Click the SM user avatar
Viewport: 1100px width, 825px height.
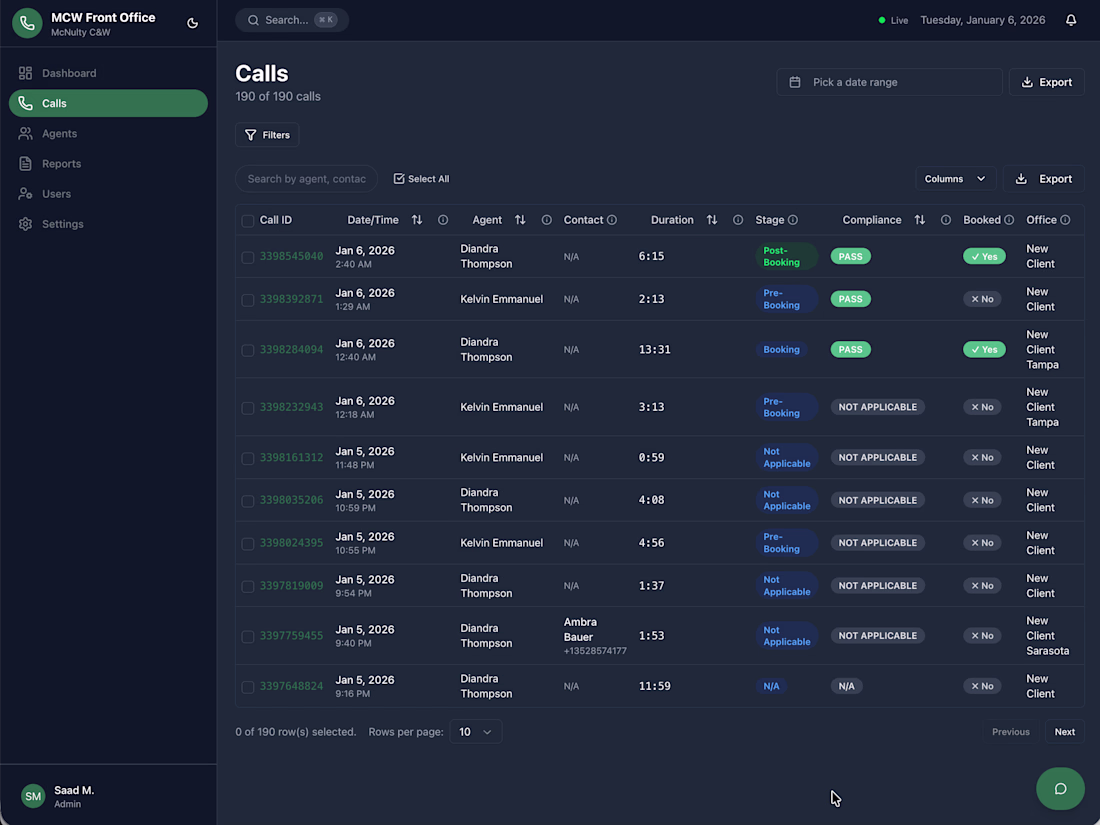33,796
